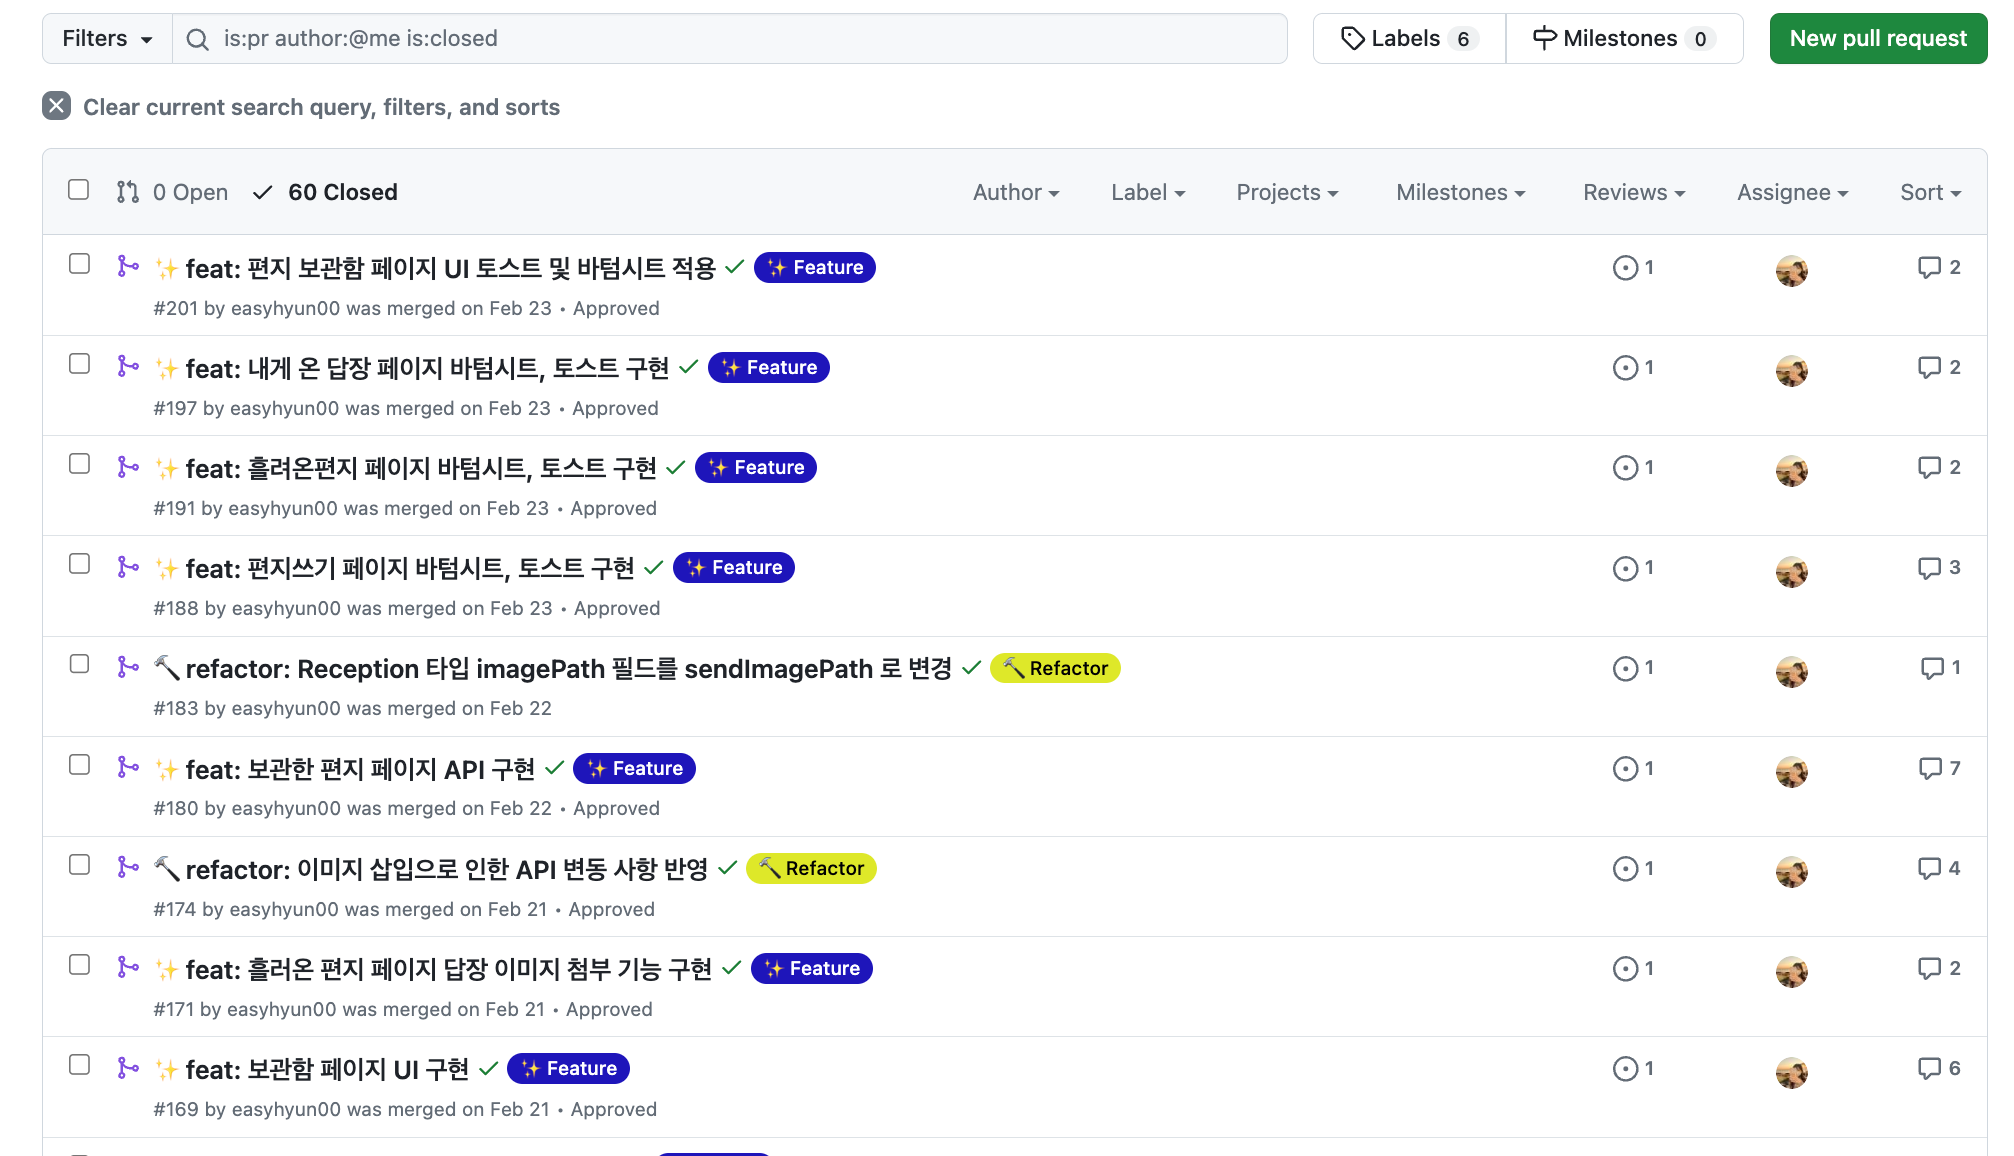Select checkbox for PR #171

tap(80, 965)
